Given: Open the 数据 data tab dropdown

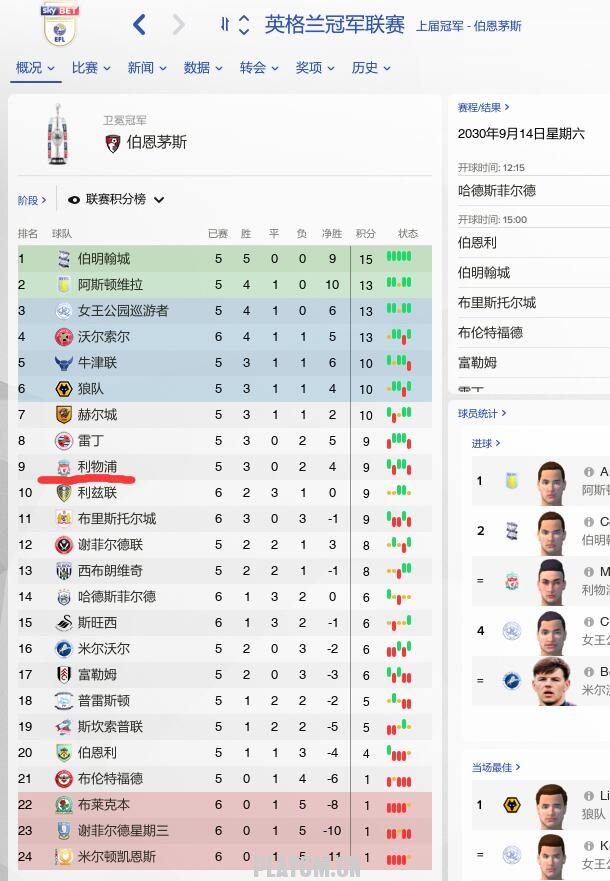Looking at the screenshot, I should click(x=203, y=68).
